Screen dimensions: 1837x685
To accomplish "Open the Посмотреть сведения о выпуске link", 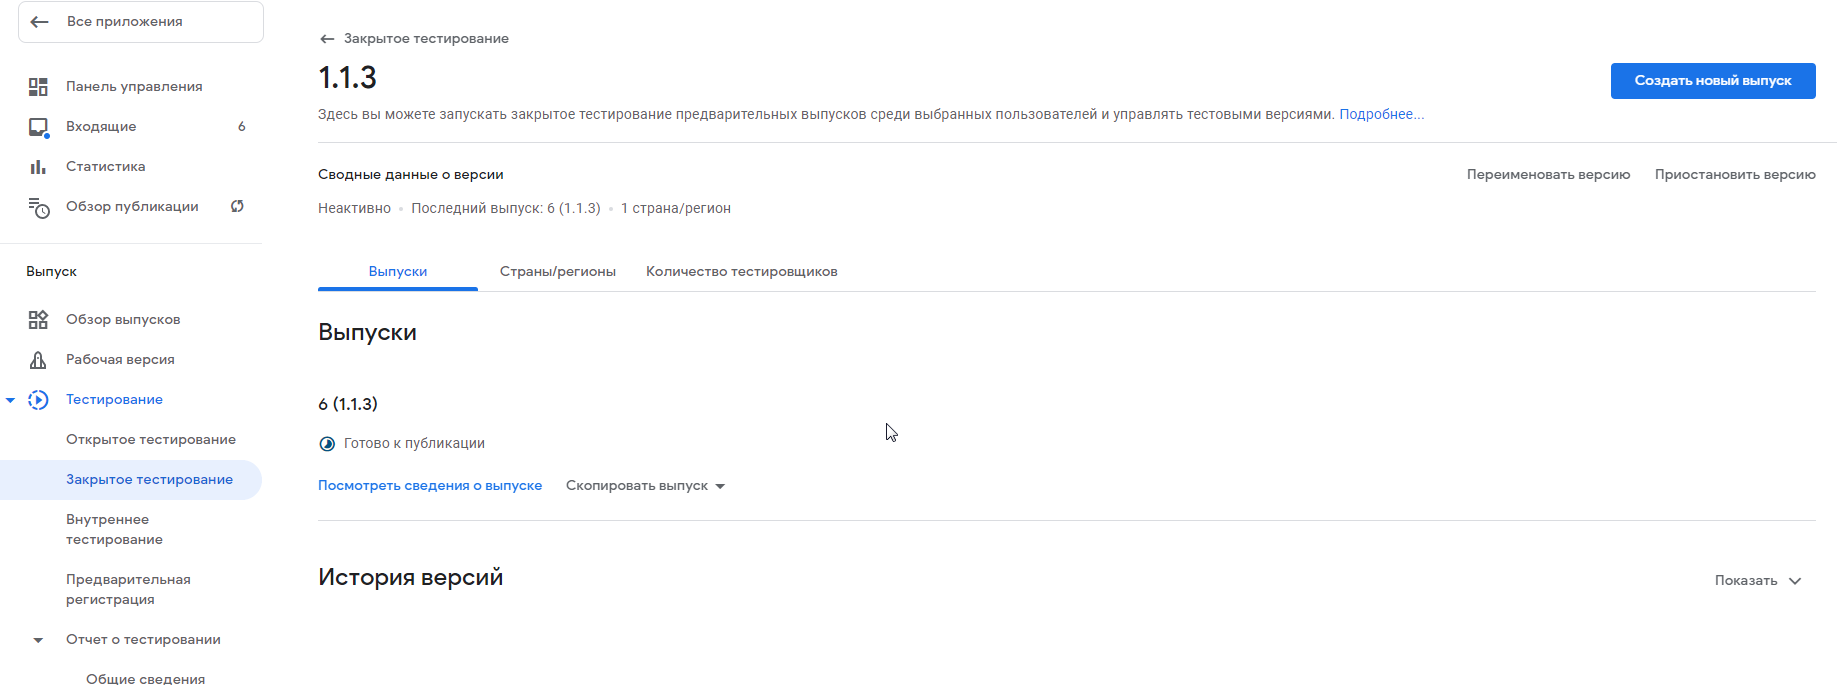I will 430,486.
